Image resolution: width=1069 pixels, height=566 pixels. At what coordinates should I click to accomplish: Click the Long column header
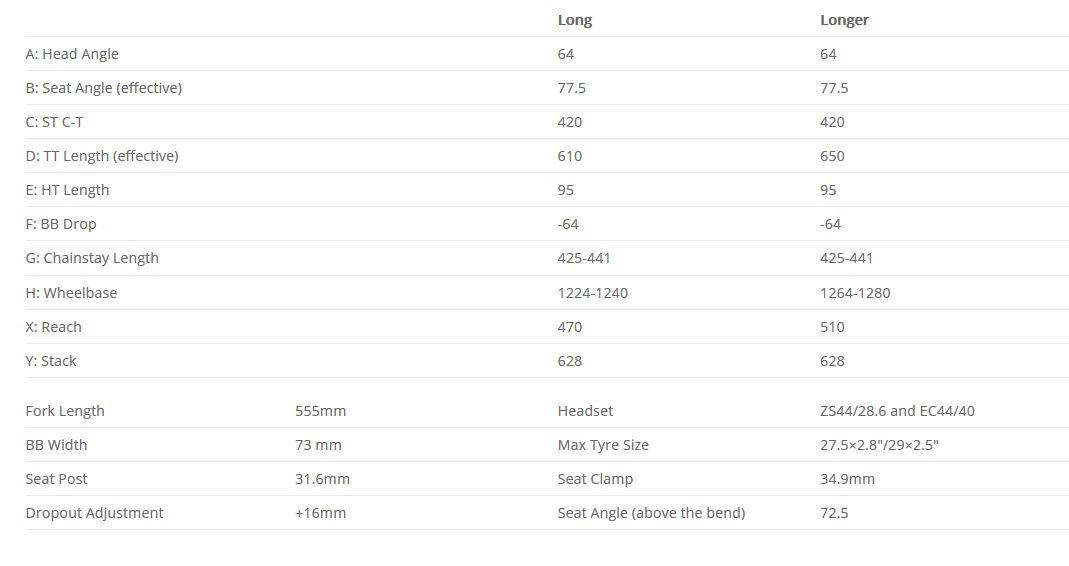click(x=575, y=20)
